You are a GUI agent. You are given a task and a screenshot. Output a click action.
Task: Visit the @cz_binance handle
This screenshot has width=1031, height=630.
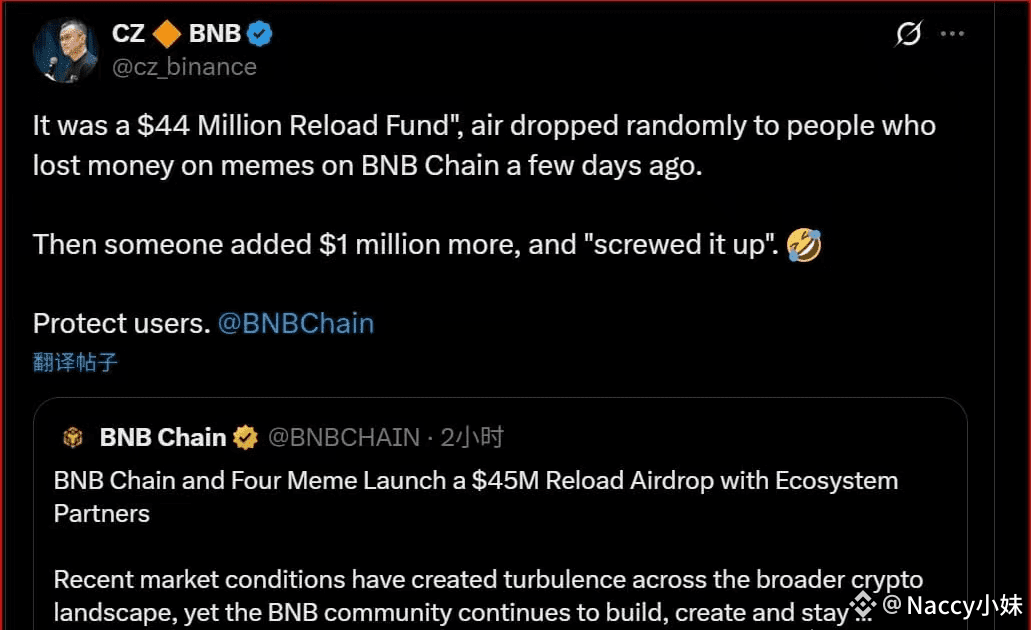pyautogui.click(x=184, y=67)
